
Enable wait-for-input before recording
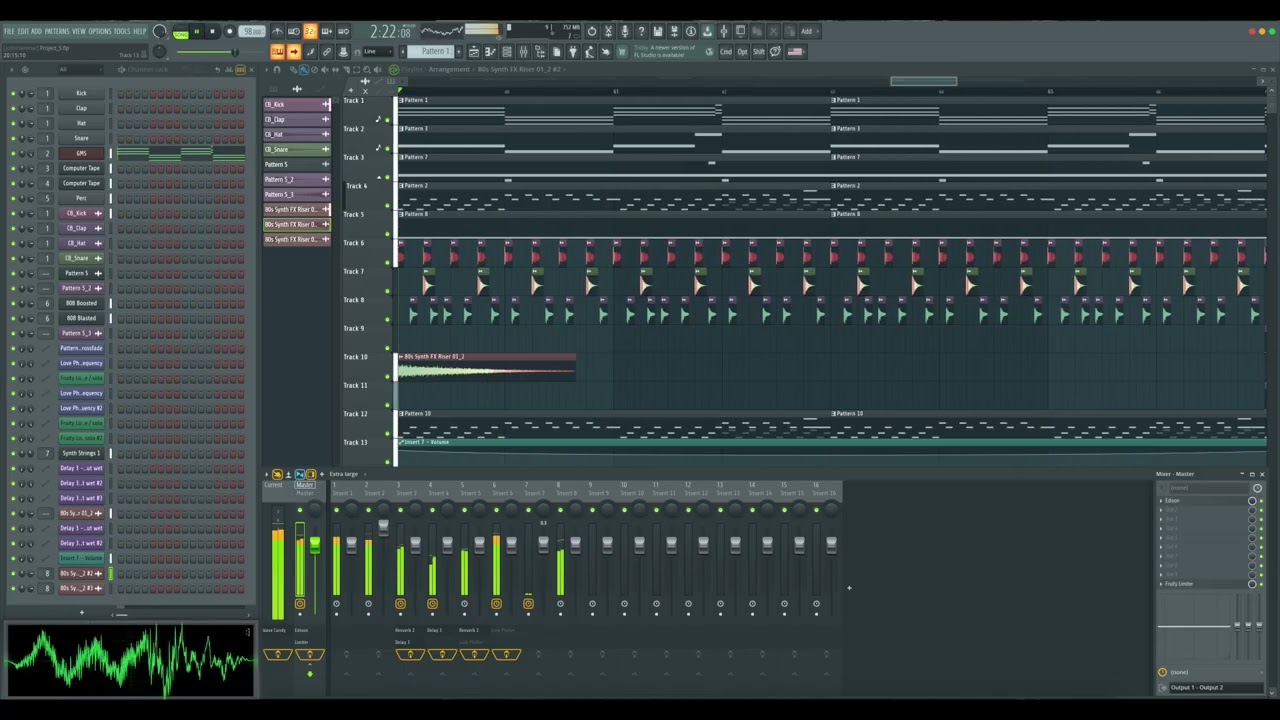click(x=293, y=31)
